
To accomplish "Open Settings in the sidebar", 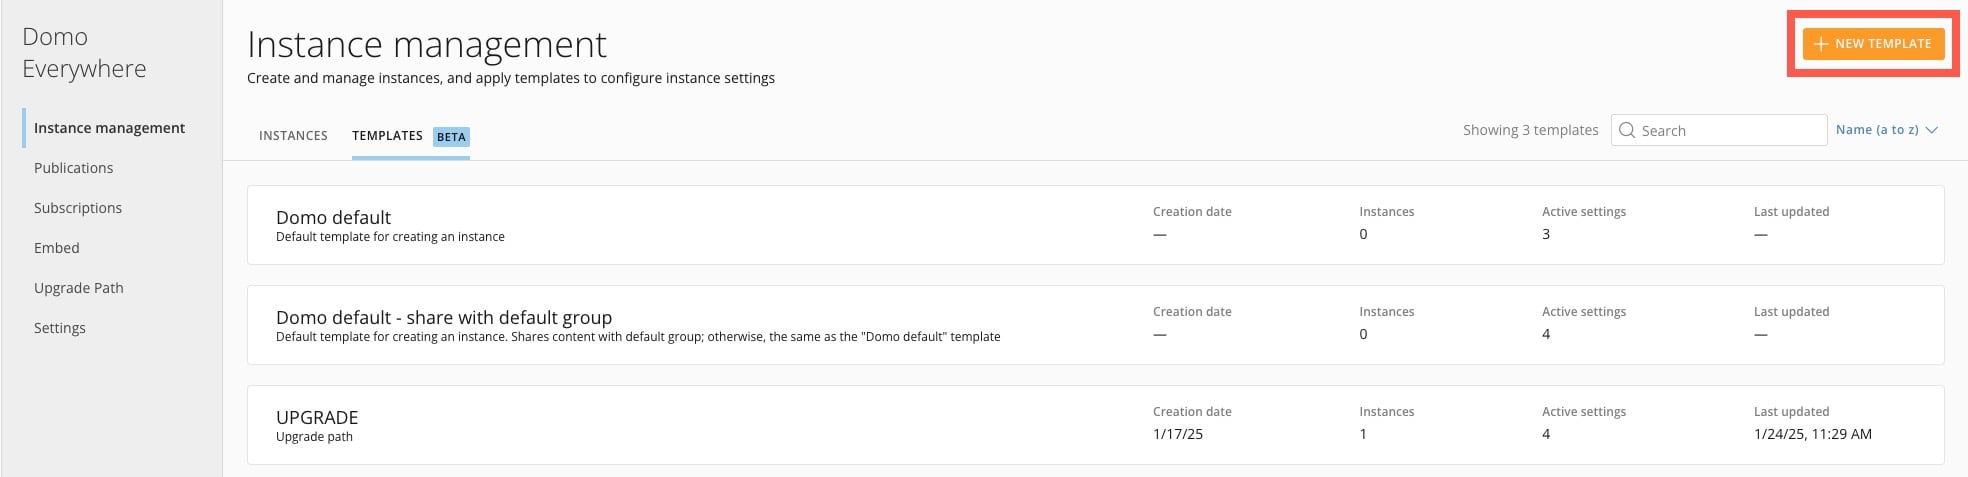I will click(60, 328).
